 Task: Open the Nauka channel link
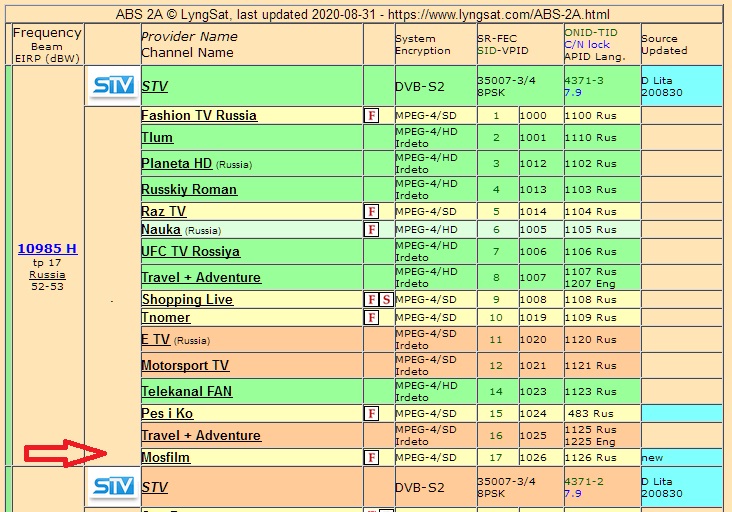(161, 230)
